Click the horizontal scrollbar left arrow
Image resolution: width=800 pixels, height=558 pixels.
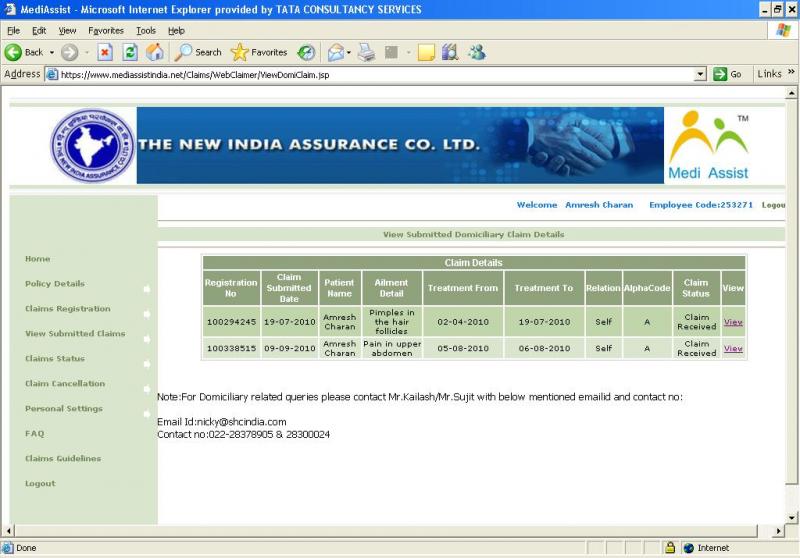(8, 531)
